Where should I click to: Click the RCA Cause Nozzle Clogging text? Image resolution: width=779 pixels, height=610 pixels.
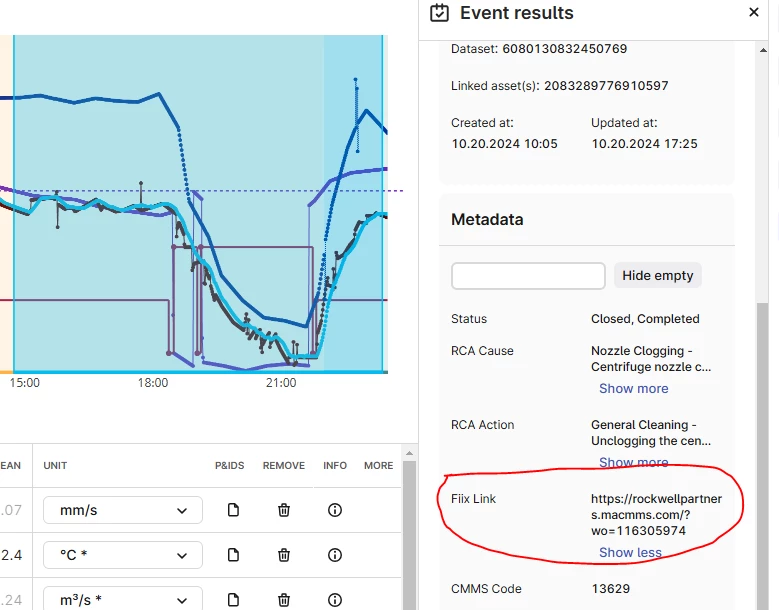tap(651, 359)
